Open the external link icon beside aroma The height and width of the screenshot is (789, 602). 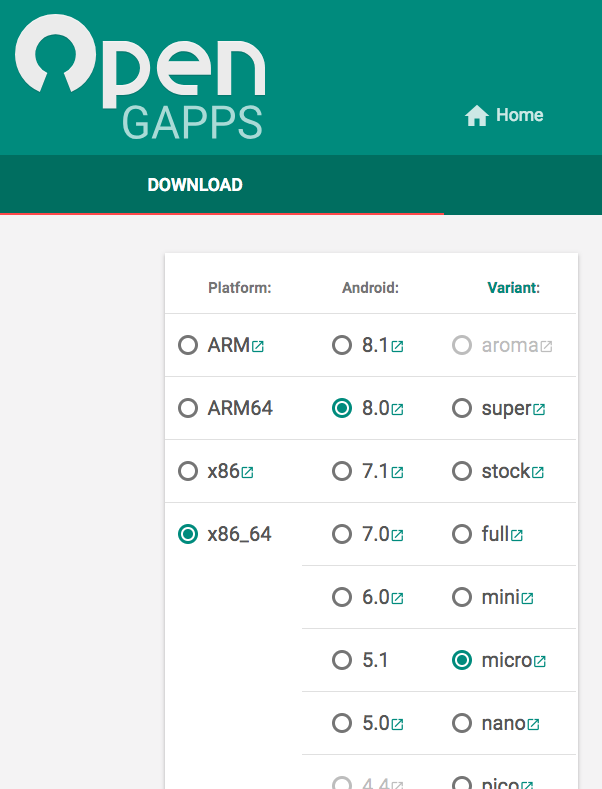click(546, 346)
